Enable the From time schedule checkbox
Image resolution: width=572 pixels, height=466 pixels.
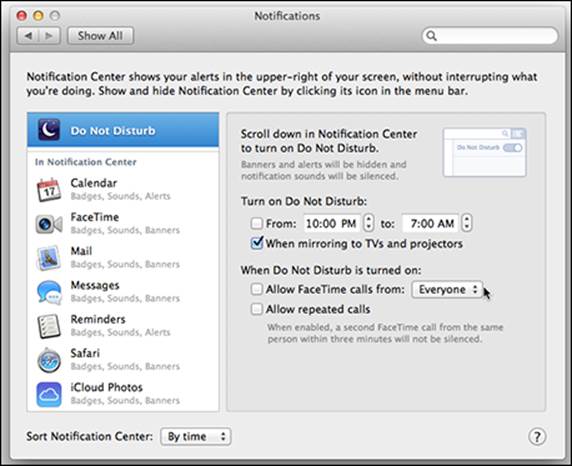257,223
